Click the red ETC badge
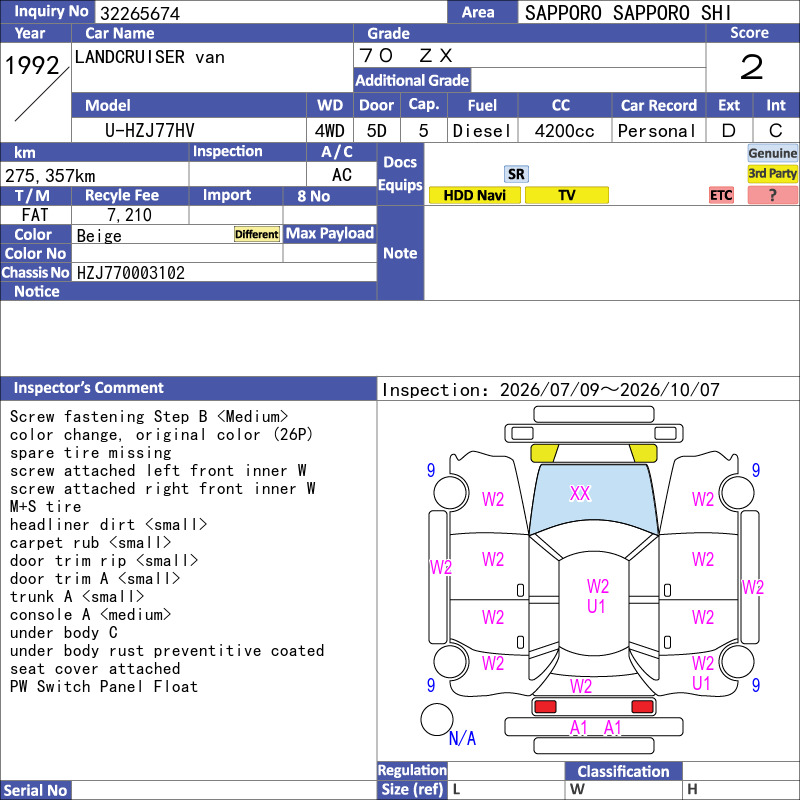 [721, 195]
